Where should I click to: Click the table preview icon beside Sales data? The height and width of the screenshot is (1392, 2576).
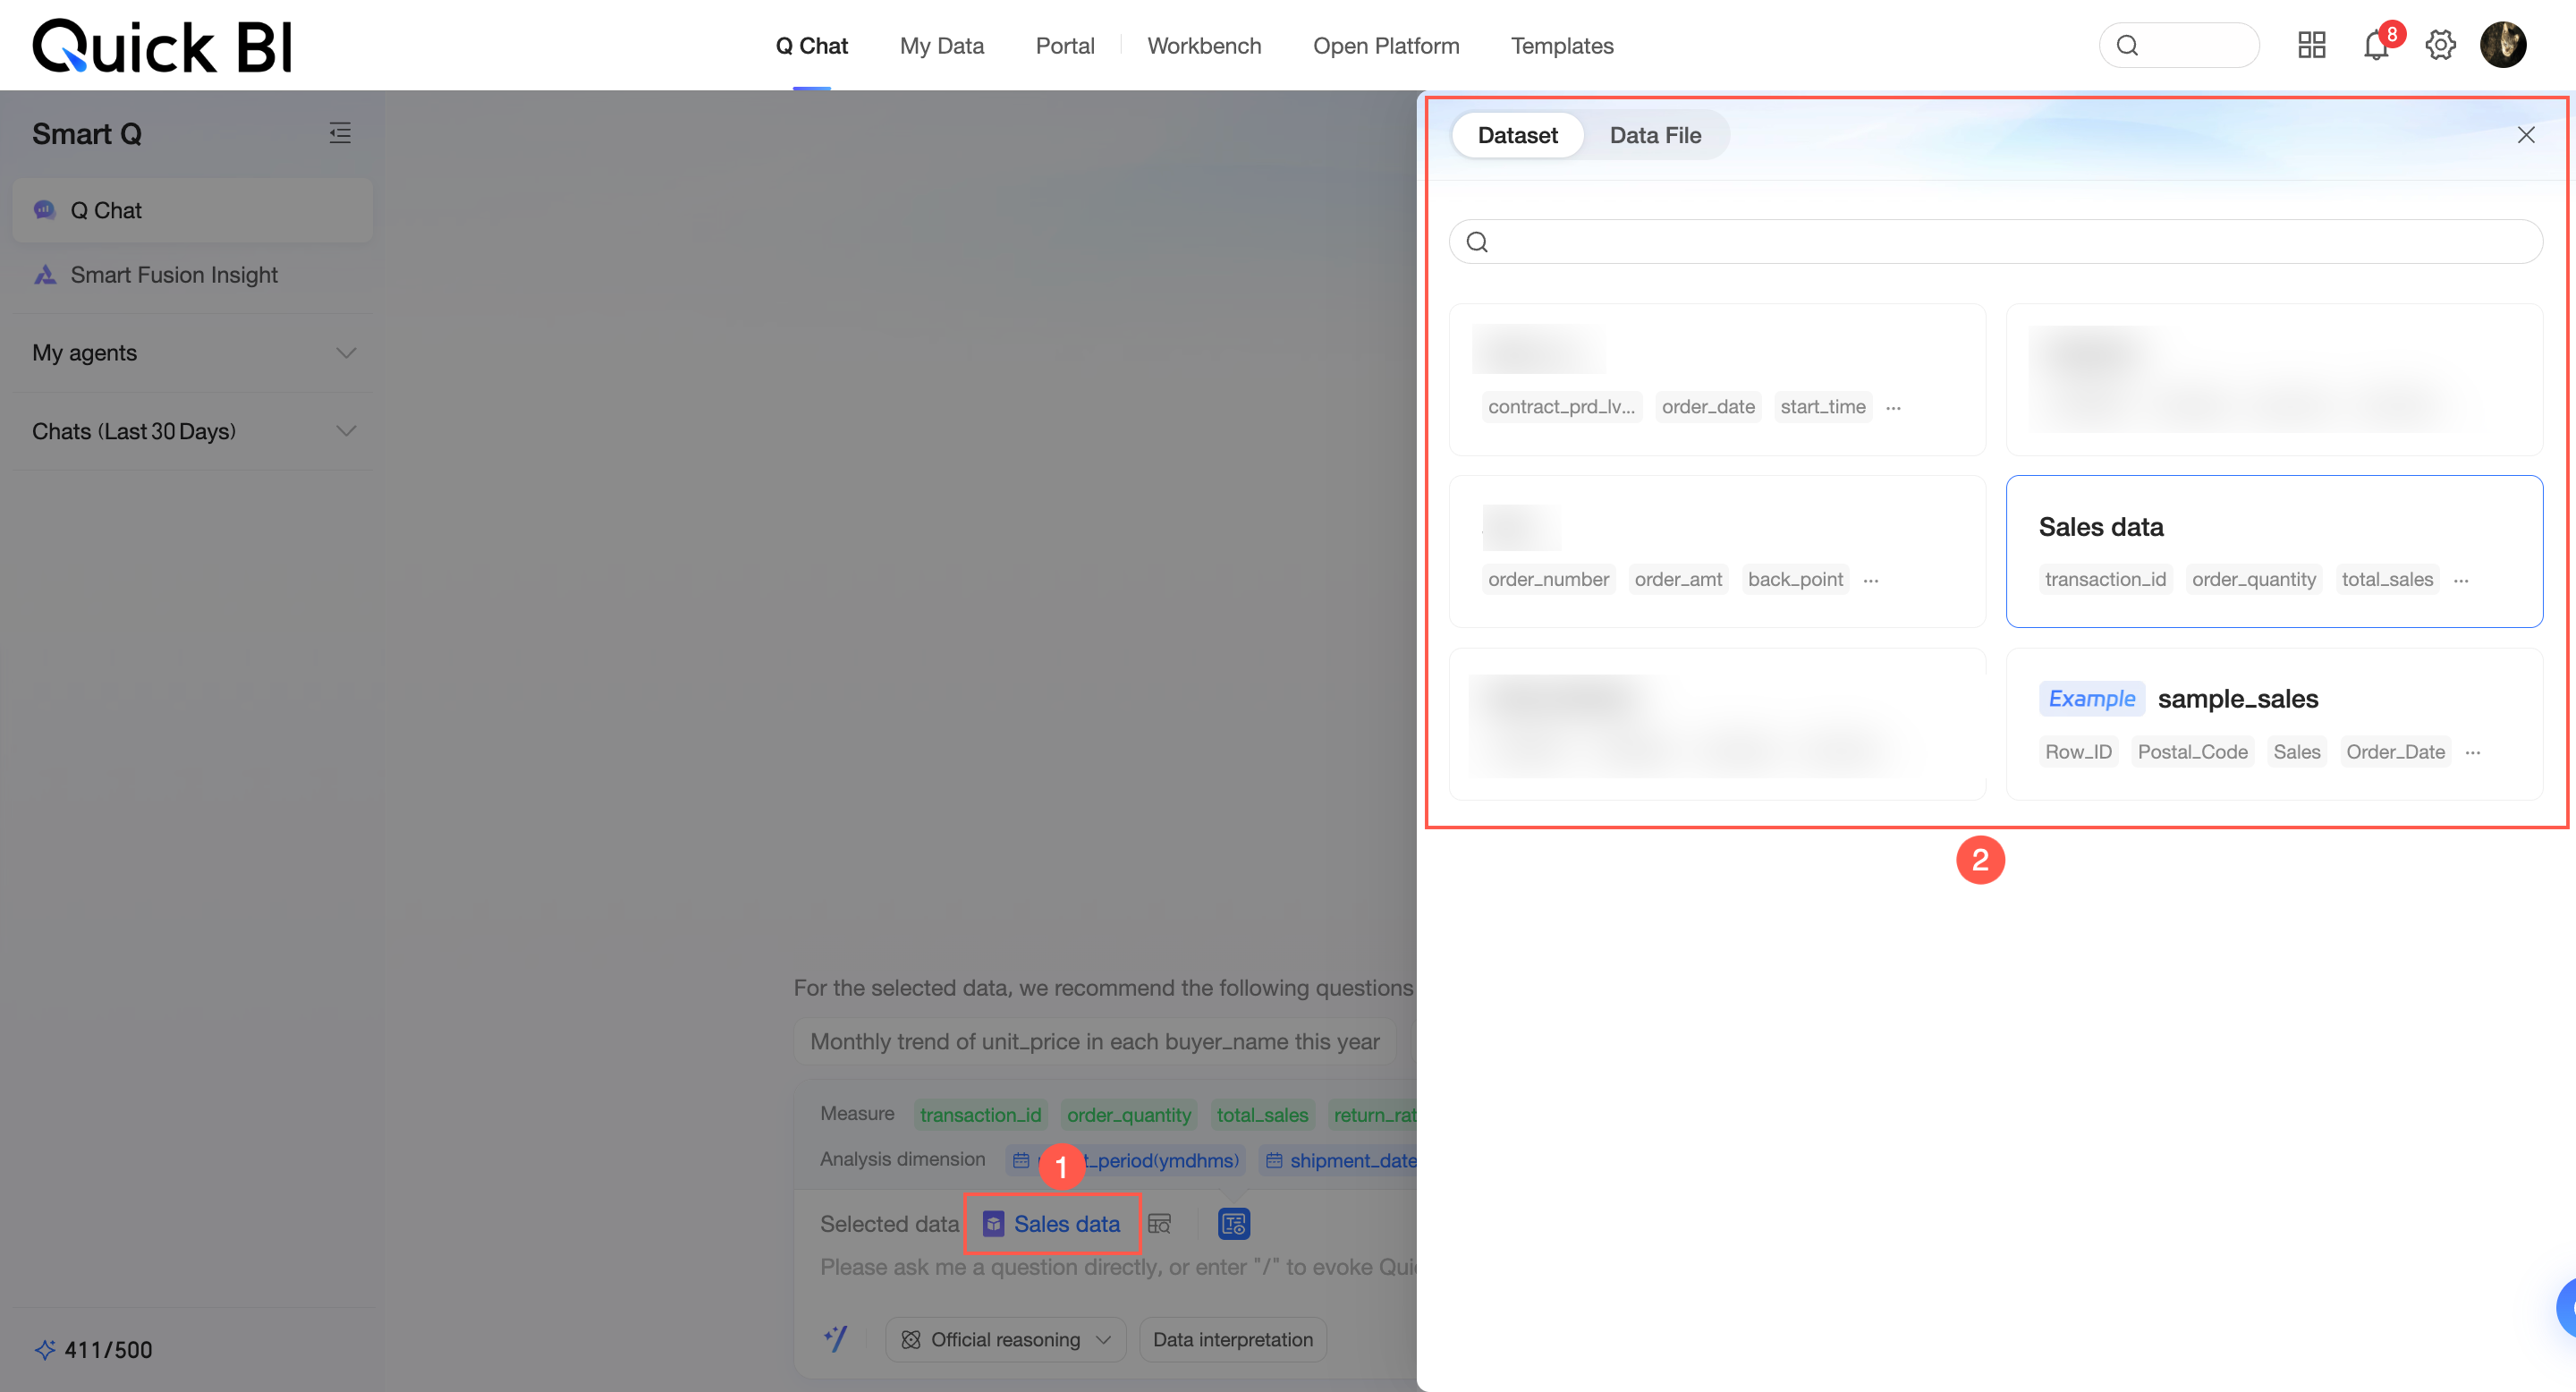1159,1223
